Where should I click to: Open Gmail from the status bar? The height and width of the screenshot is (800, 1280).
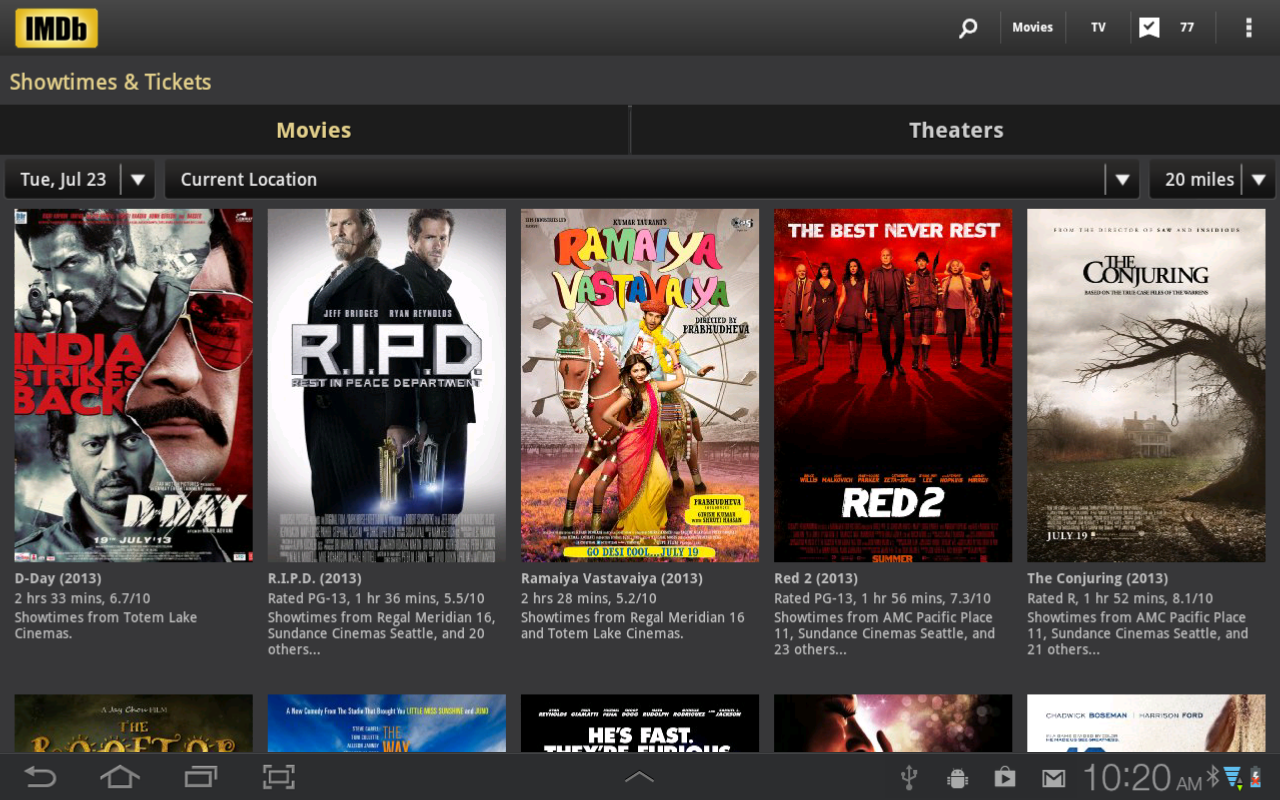pos(1053,776)
